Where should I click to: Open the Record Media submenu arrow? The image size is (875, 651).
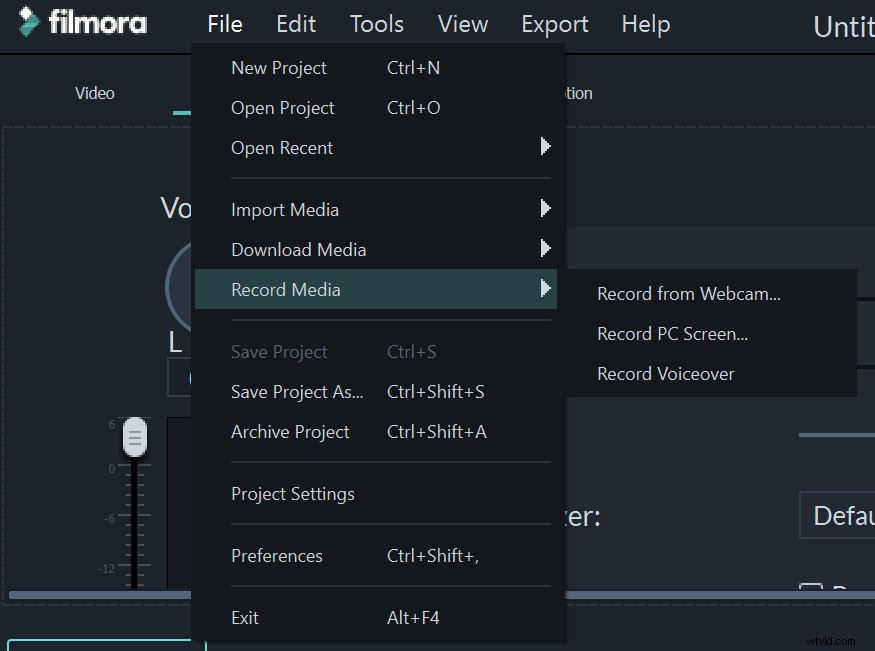coord(545,289)
